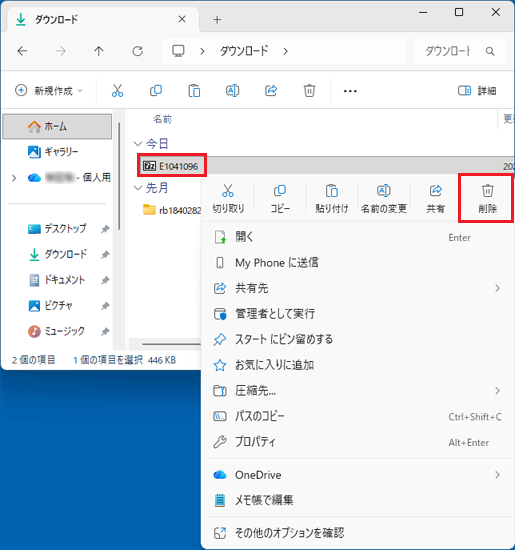Open ドキュメント in navigation pane
This screenshot has height=550, width=515.
pyautogui.click(x=57, y=280)
